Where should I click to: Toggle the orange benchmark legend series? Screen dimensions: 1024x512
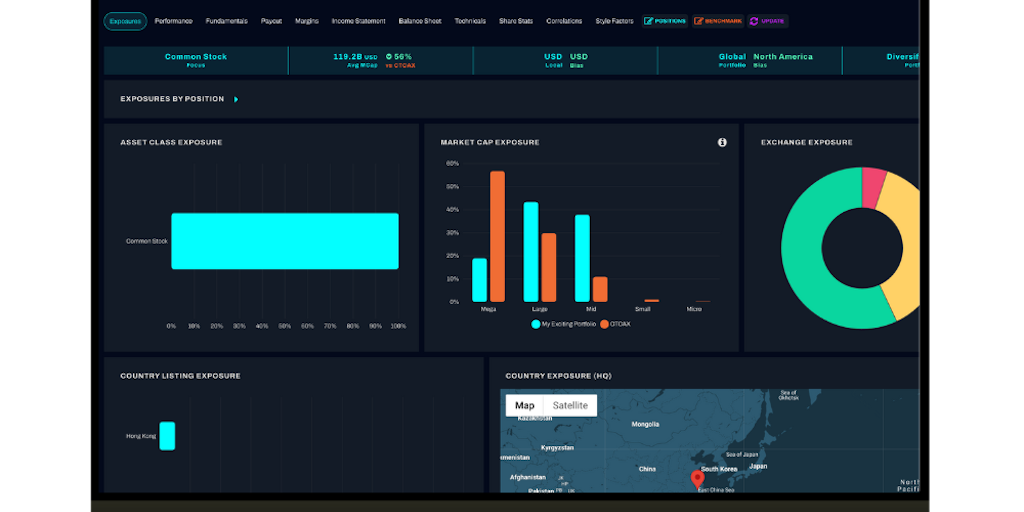click(x=616, y=324)
